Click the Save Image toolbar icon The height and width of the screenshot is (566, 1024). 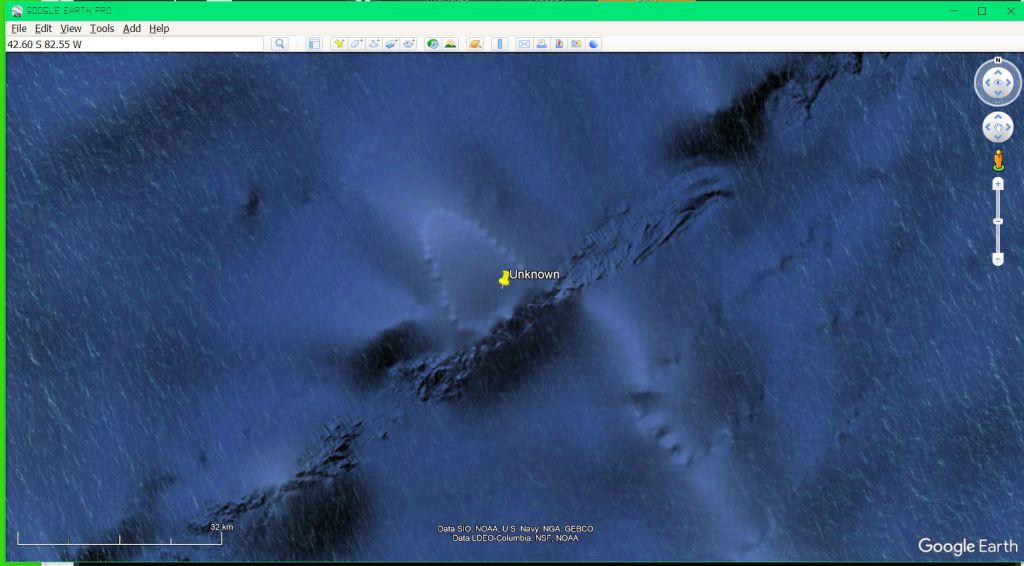click(x=558, y=44)
